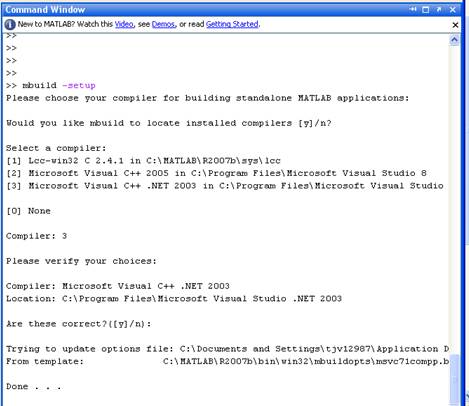Click the 'Are these correct?' prompt line
This screenshot has width=469, height=406.
78,324
